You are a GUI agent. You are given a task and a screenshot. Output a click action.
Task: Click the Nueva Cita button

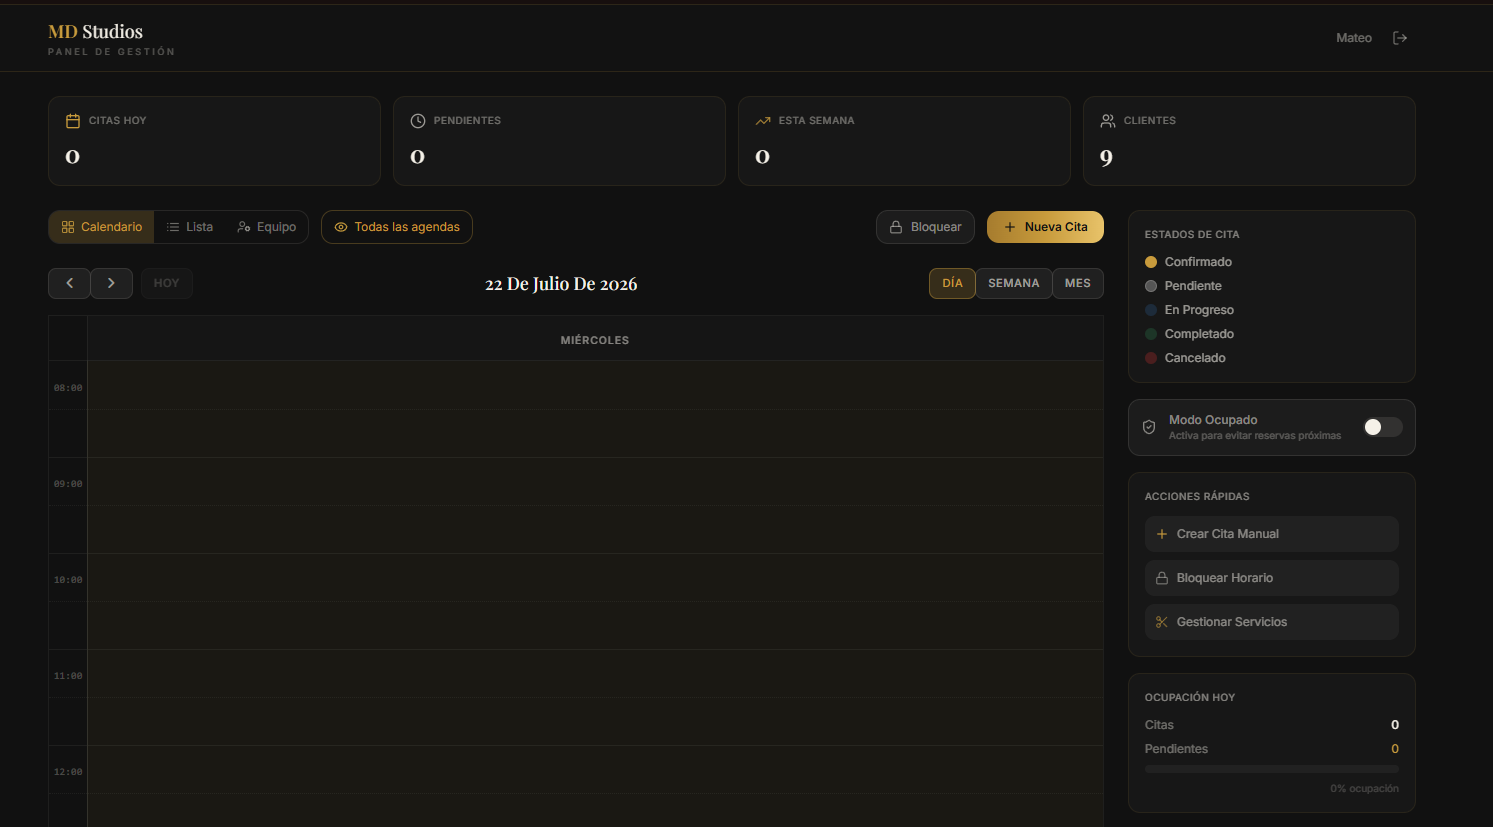pos(1045,227)
